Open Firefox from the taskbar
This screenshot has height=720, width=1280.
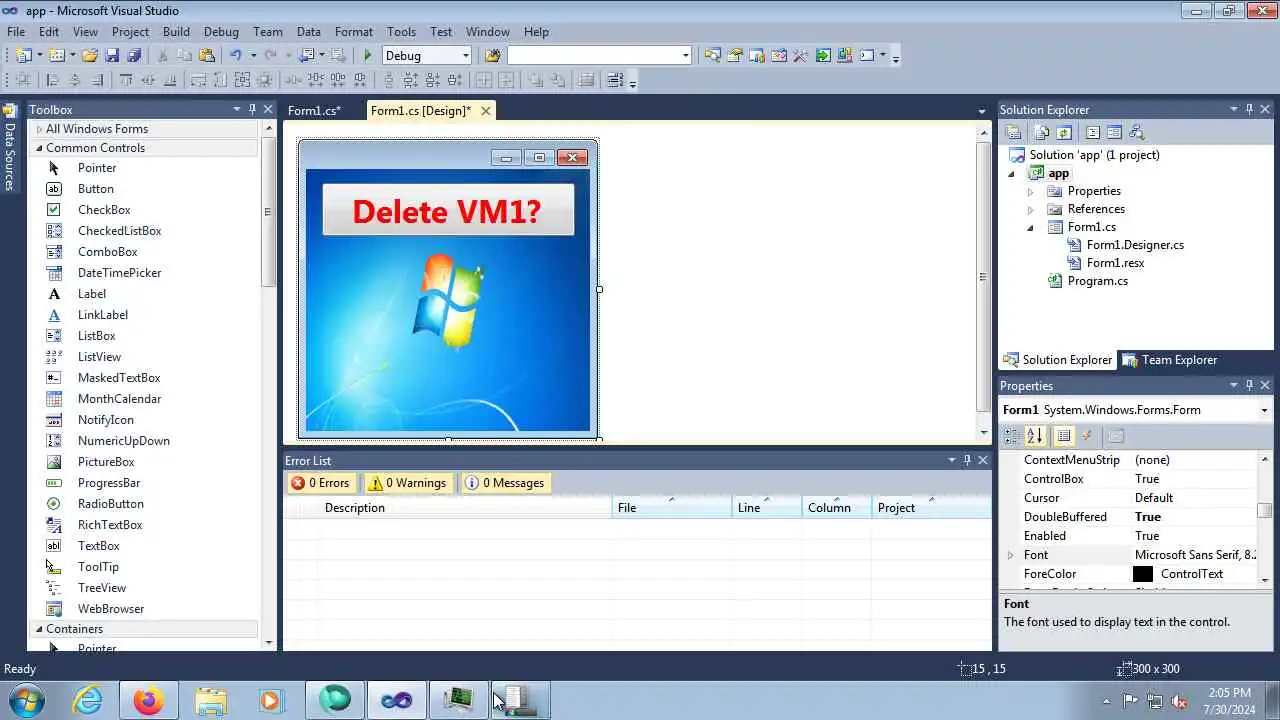coord(149,701)
